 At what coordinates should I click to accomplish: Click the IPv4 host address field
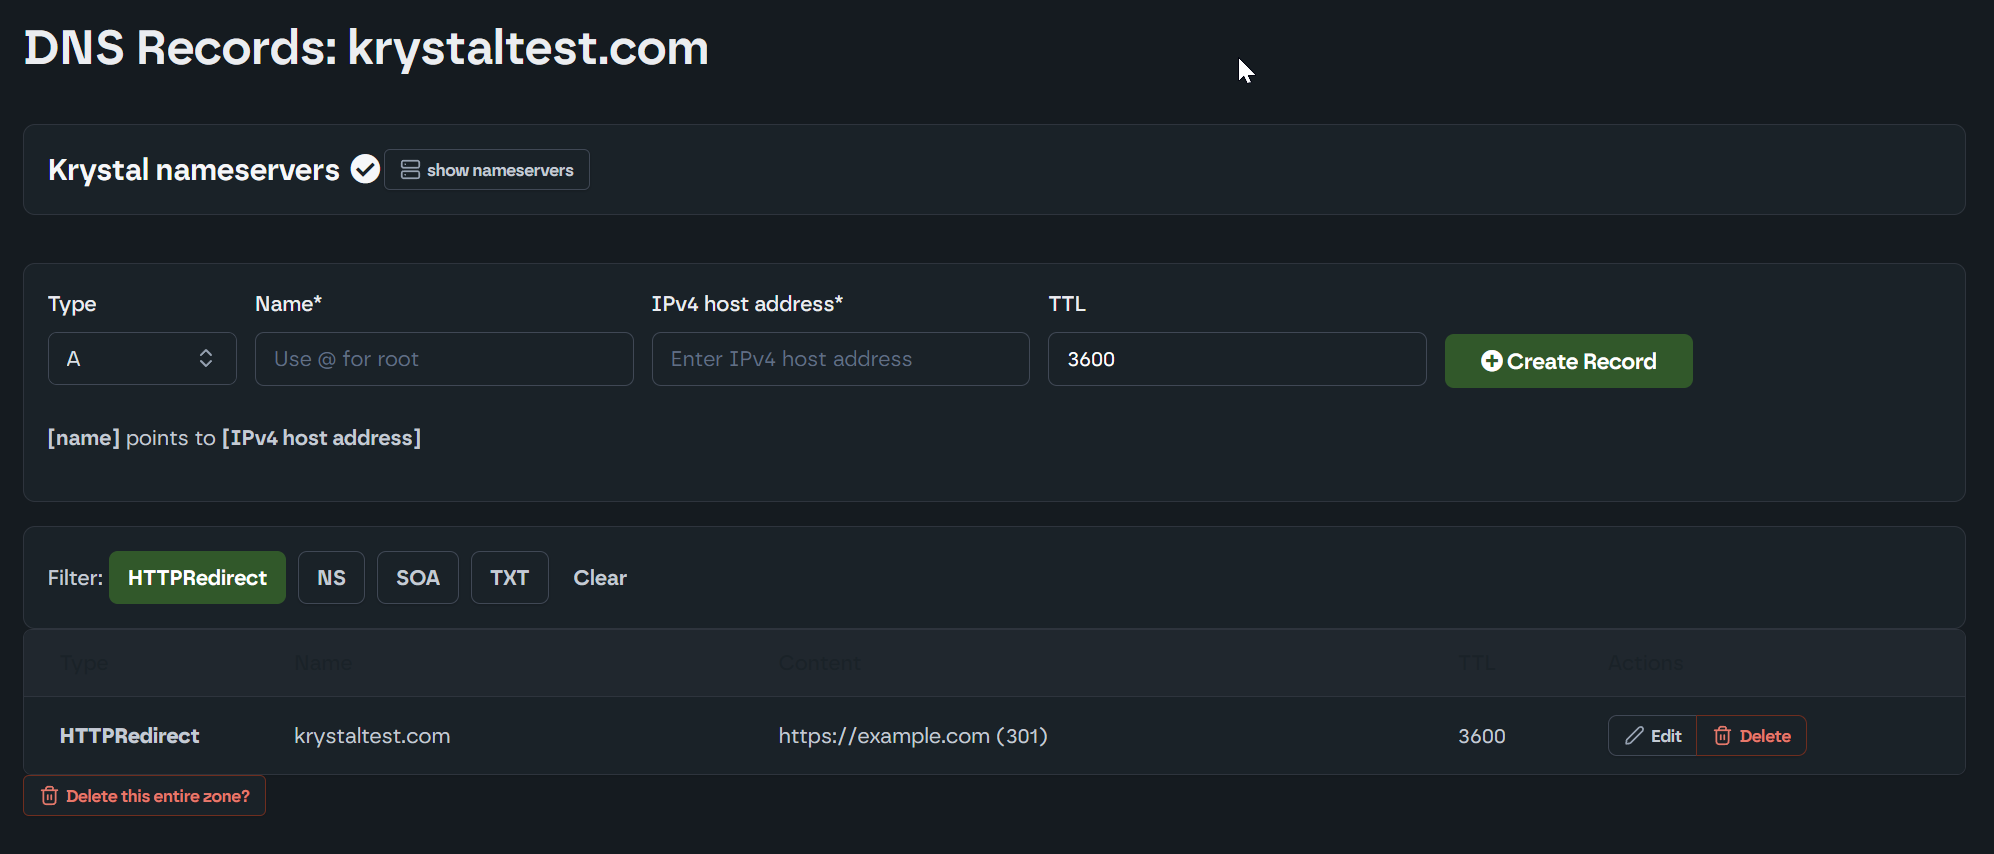pos(840,359)
